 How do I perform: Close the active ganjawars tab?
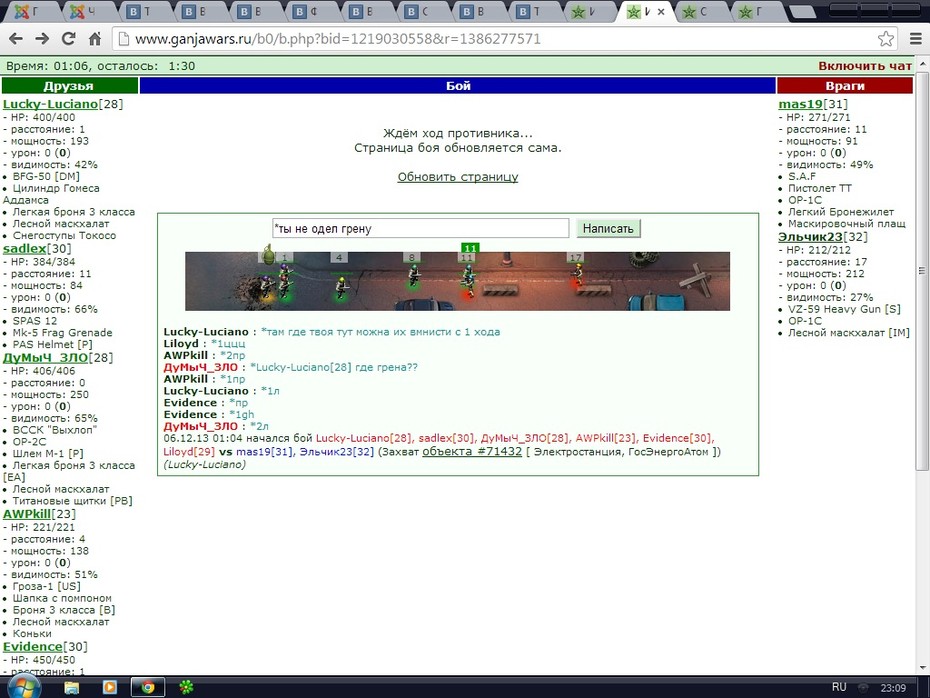661,11
